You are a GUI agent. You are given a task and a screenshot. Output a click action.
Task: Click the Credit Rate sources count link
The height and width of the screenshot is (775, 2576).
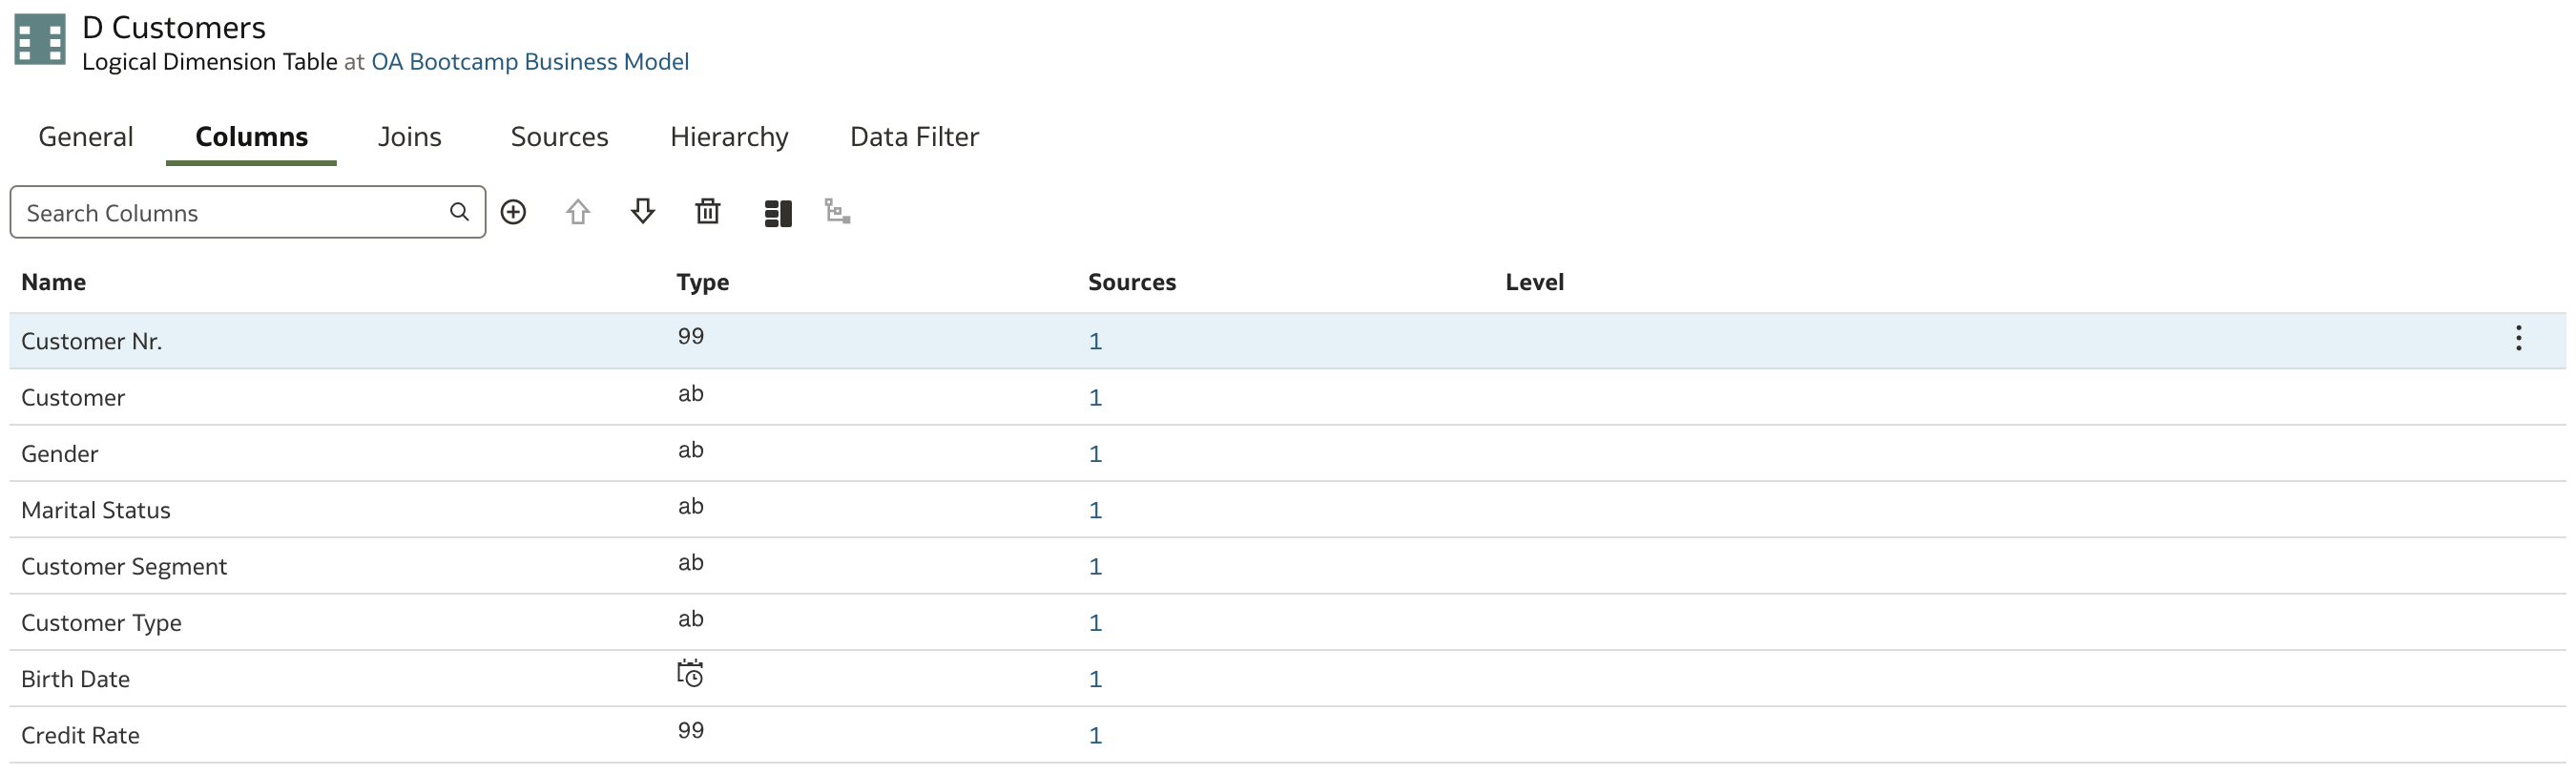(1095, 736)
